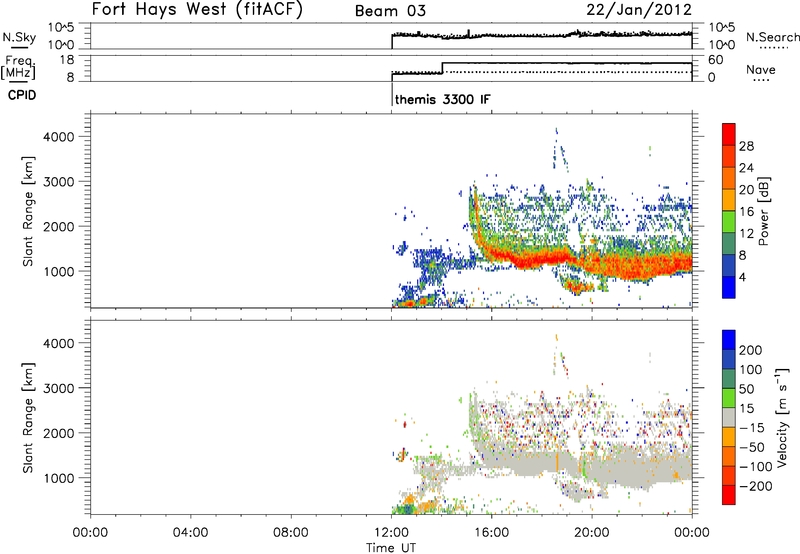
Task: Click the red swatch at the bottom of the velocity color bar
Action: point(729,495)
